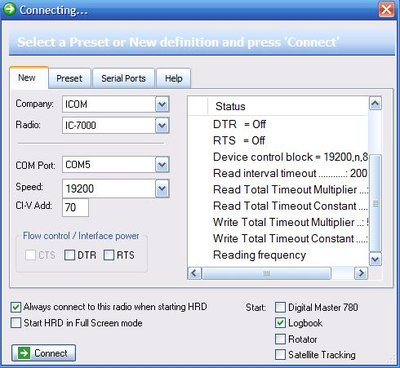
Task: Click the green arrow icon in title bar
Action: [x=9, y=9]
